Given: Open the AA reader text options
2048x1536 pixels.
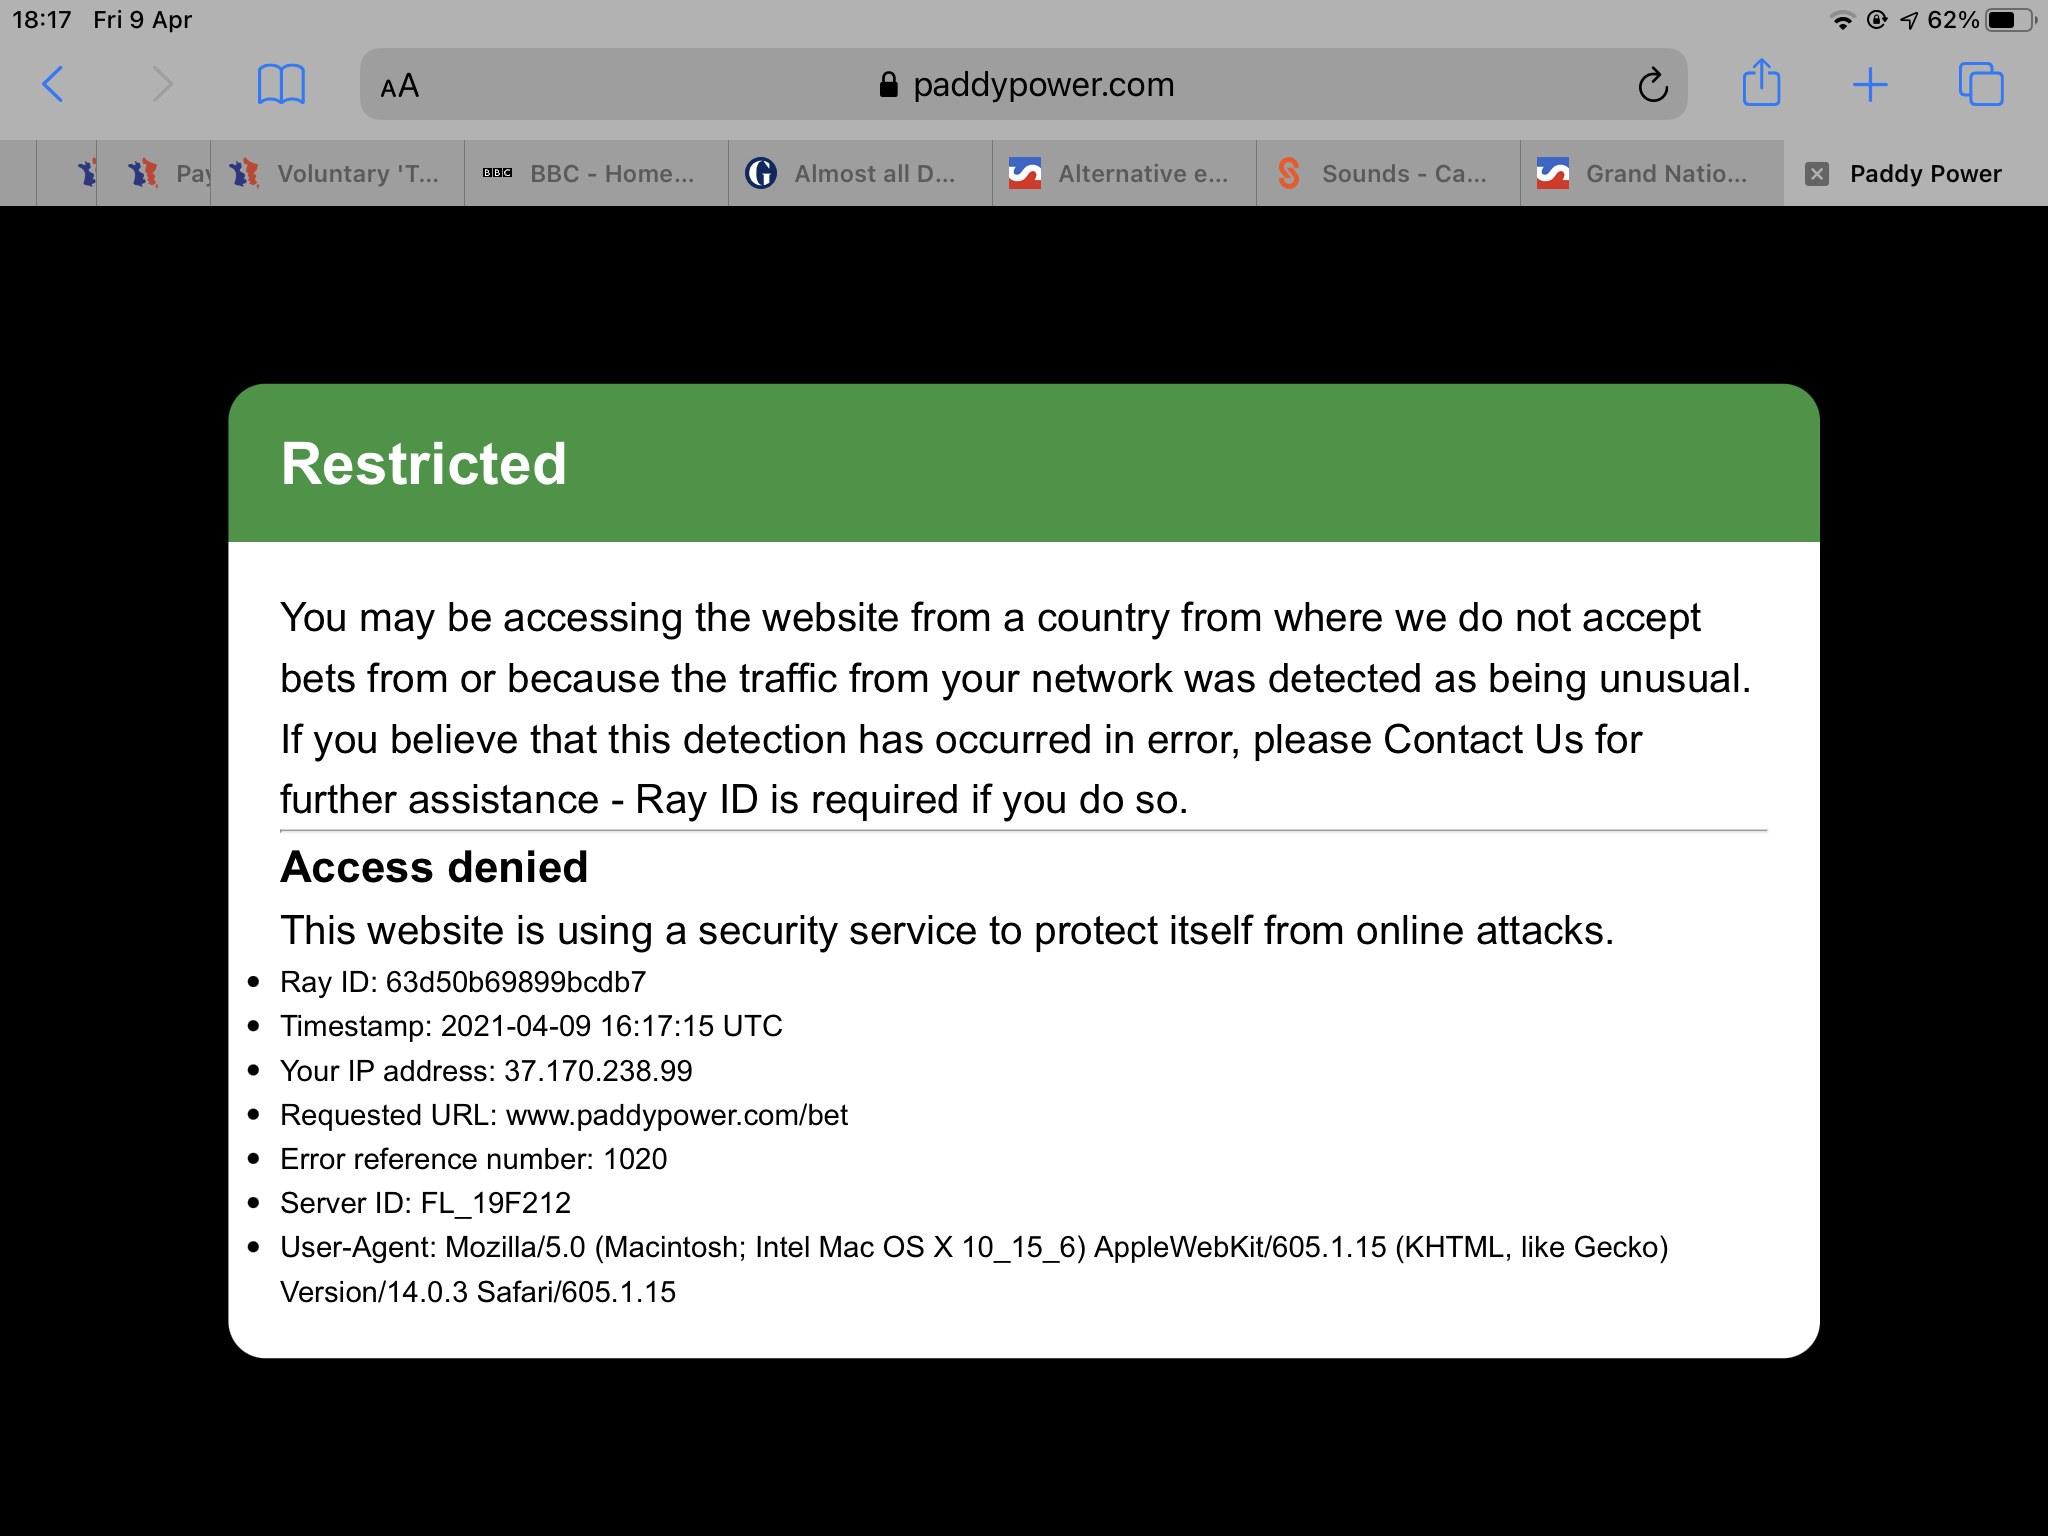Looking at the screenshot, I should point(399,86).
